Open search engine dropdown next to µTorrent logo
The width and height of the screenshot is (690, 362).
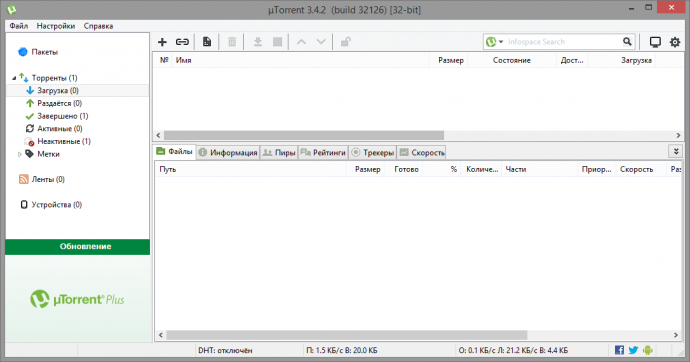[501, 42]
